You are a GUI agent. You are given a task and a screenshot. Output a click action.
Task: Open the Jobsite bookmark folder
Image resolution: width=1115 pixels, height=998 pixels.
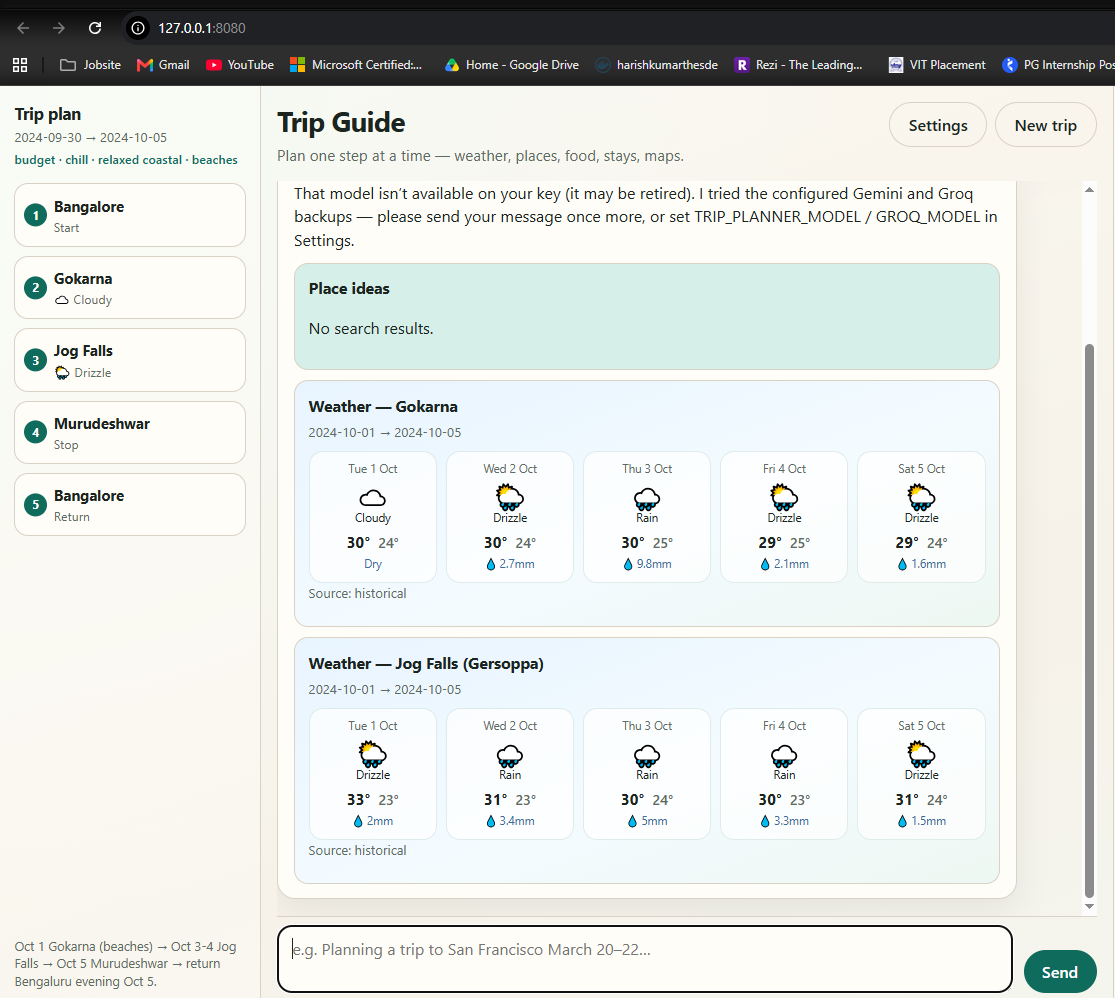click(90, 65)
